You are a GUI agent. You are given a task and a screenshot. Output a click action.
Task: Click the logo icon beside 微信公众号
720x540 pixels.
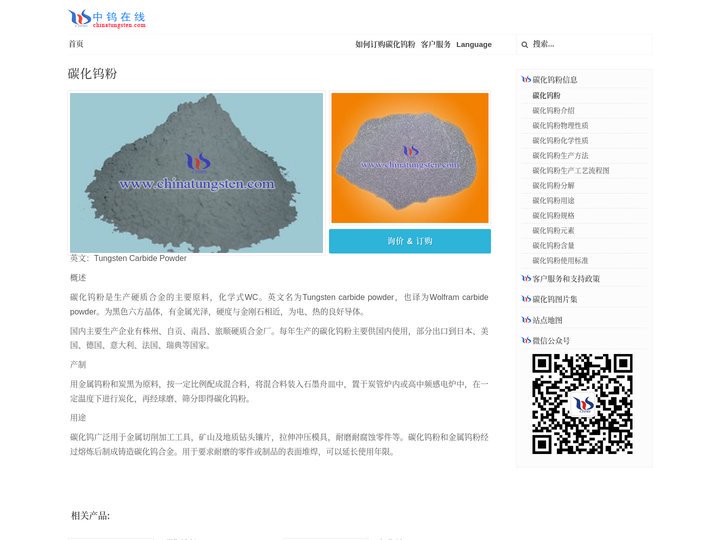tap(526, 340)
